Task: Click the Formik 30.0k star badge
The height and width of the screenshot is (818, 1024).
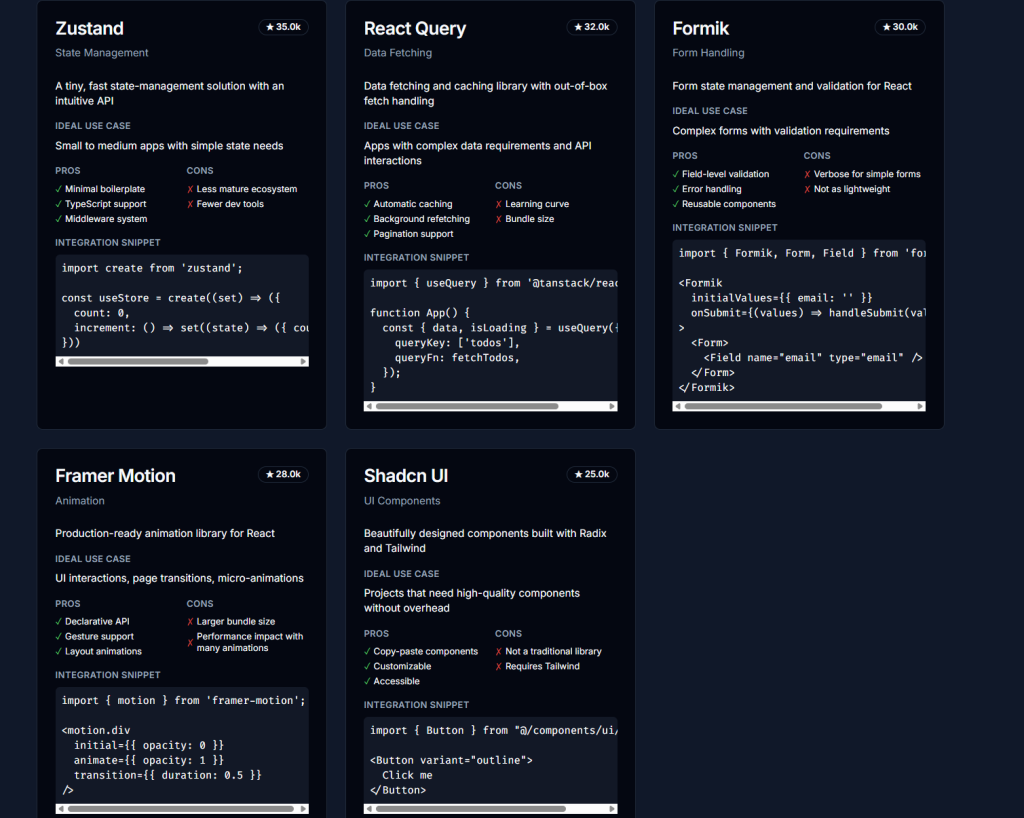Action: click(x=900, y=27)
